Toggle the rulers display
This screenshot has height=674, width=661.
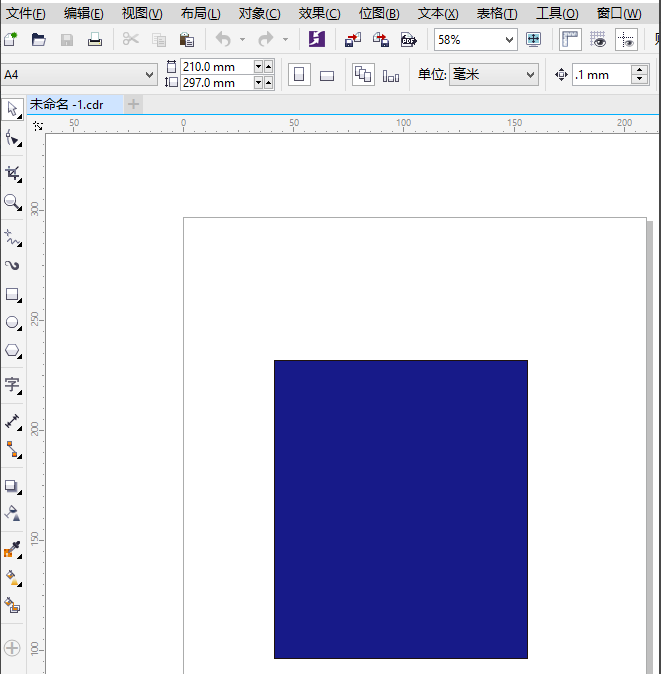click(570, 40)
